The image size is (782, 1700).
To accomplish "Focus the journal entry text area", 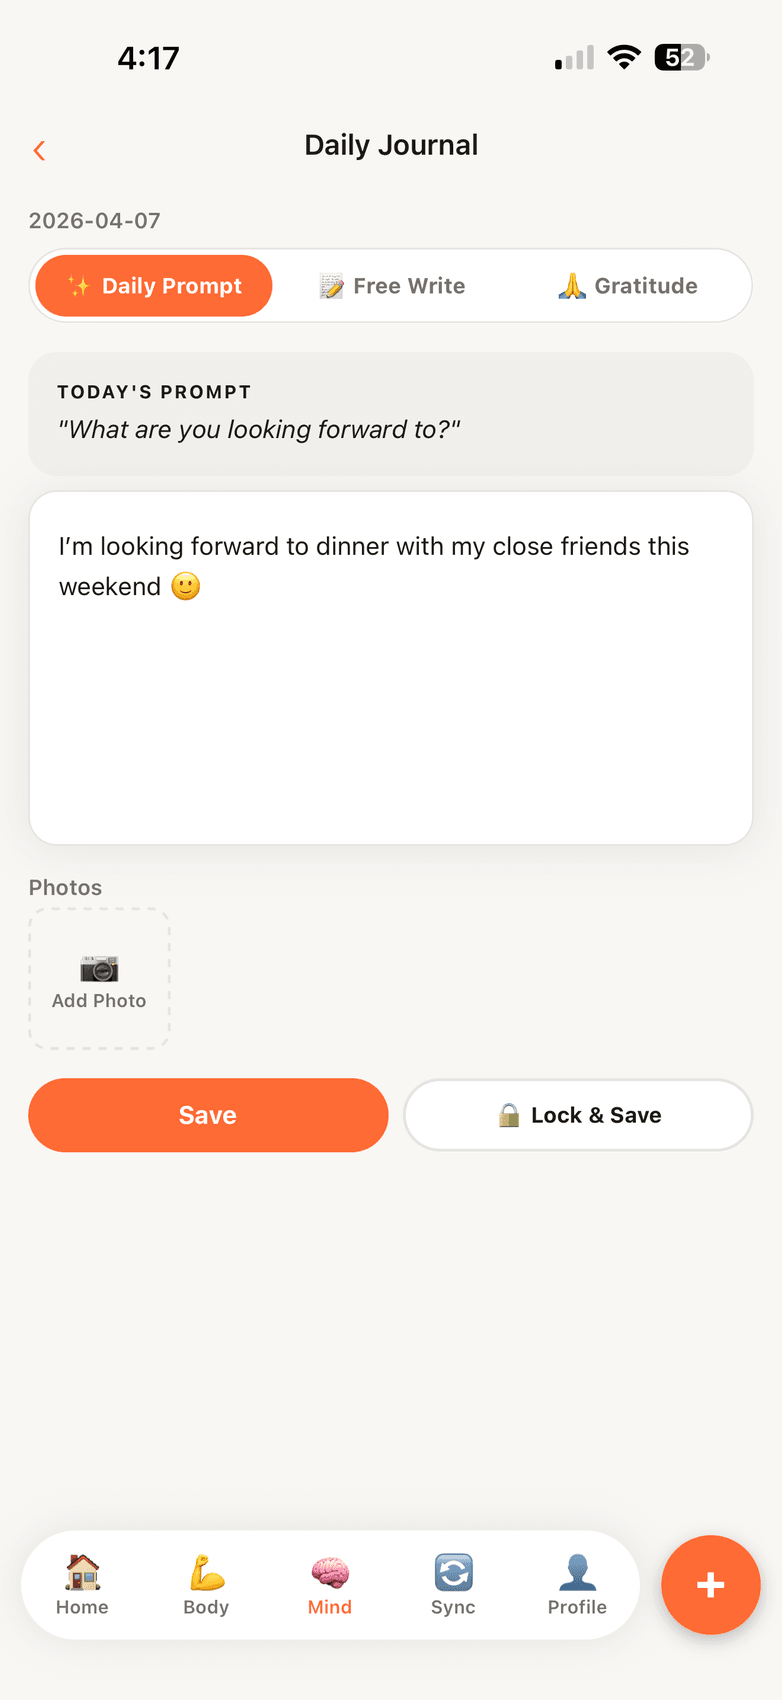I will pos(391,668).
